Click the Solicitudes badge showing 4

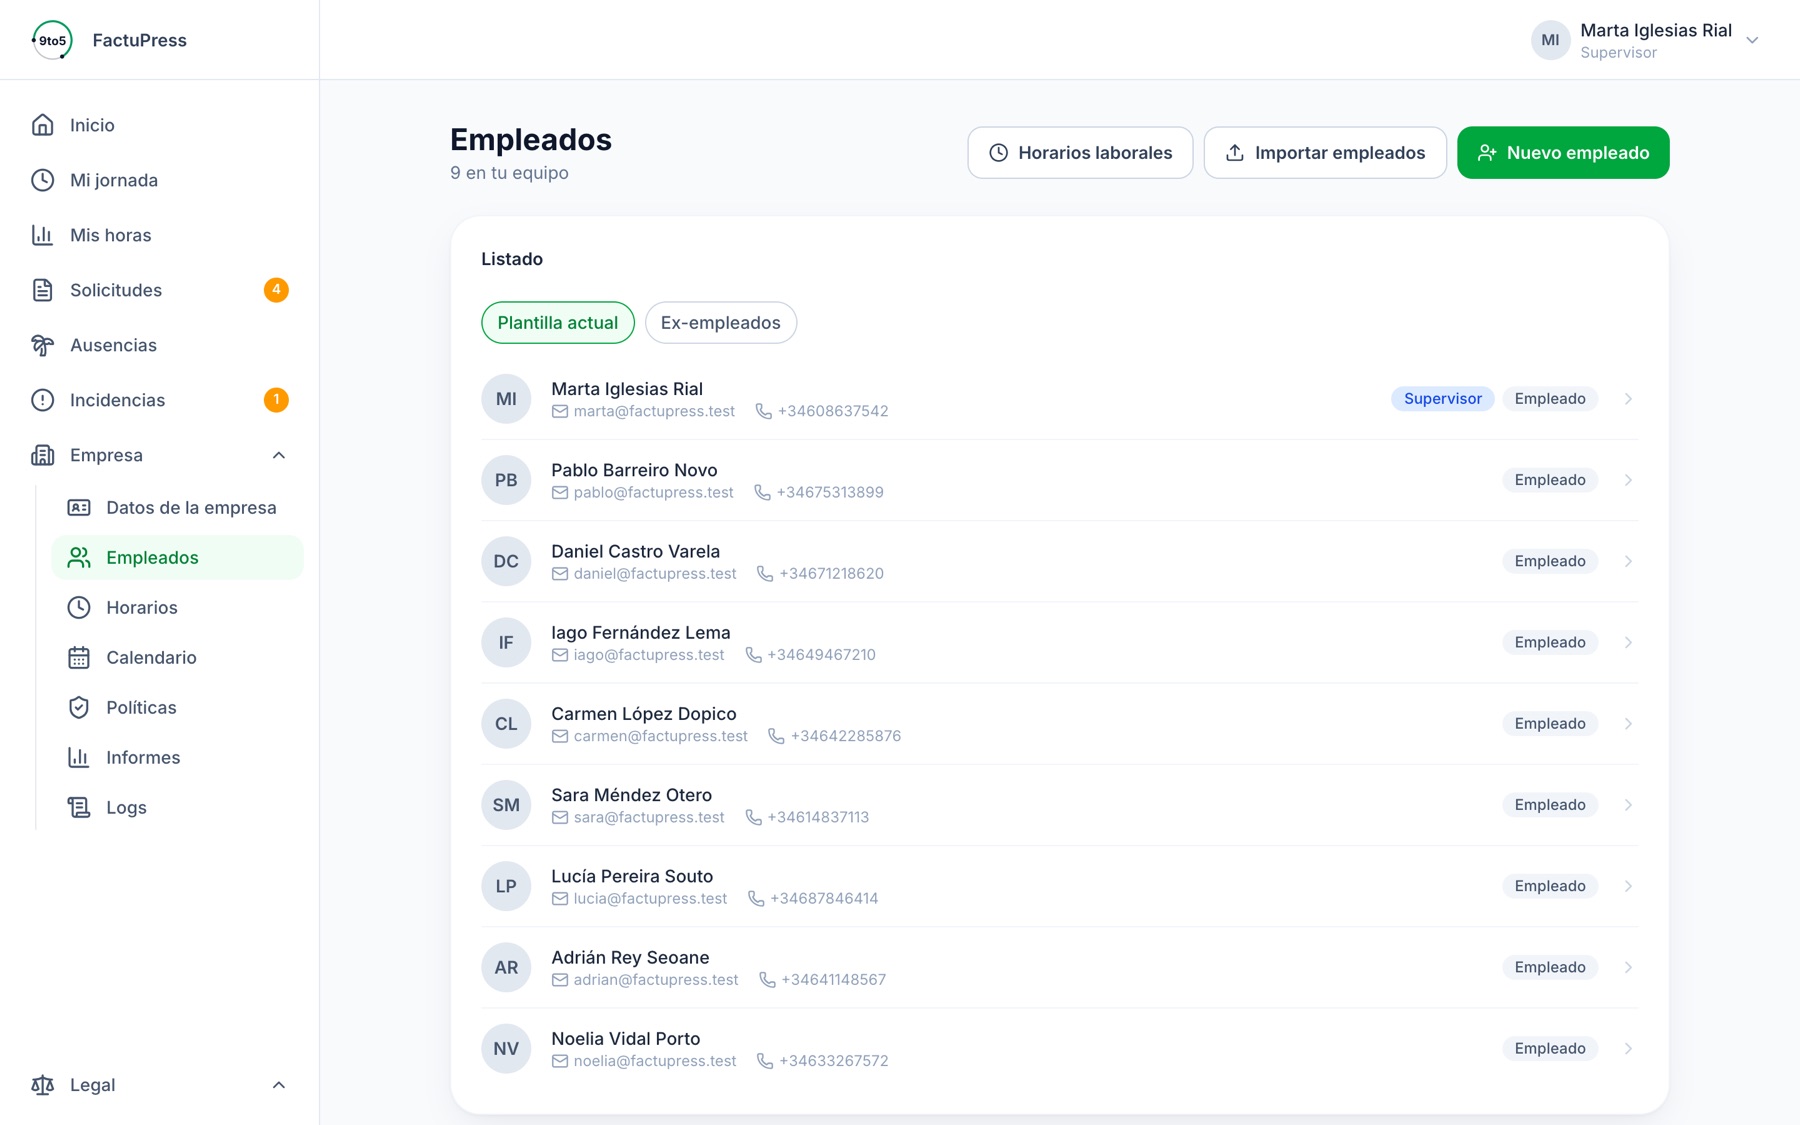pos(276,290)
